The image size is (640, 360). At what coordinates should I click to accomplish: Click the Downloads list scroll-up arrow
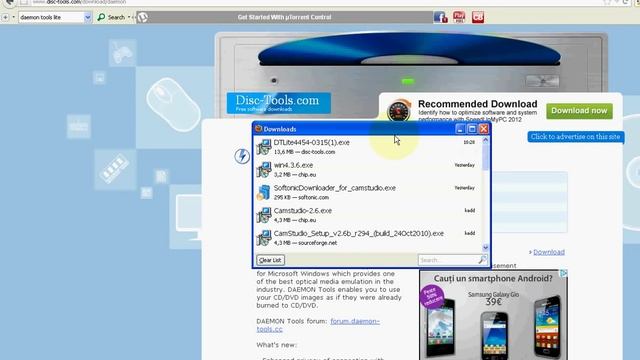485,140
